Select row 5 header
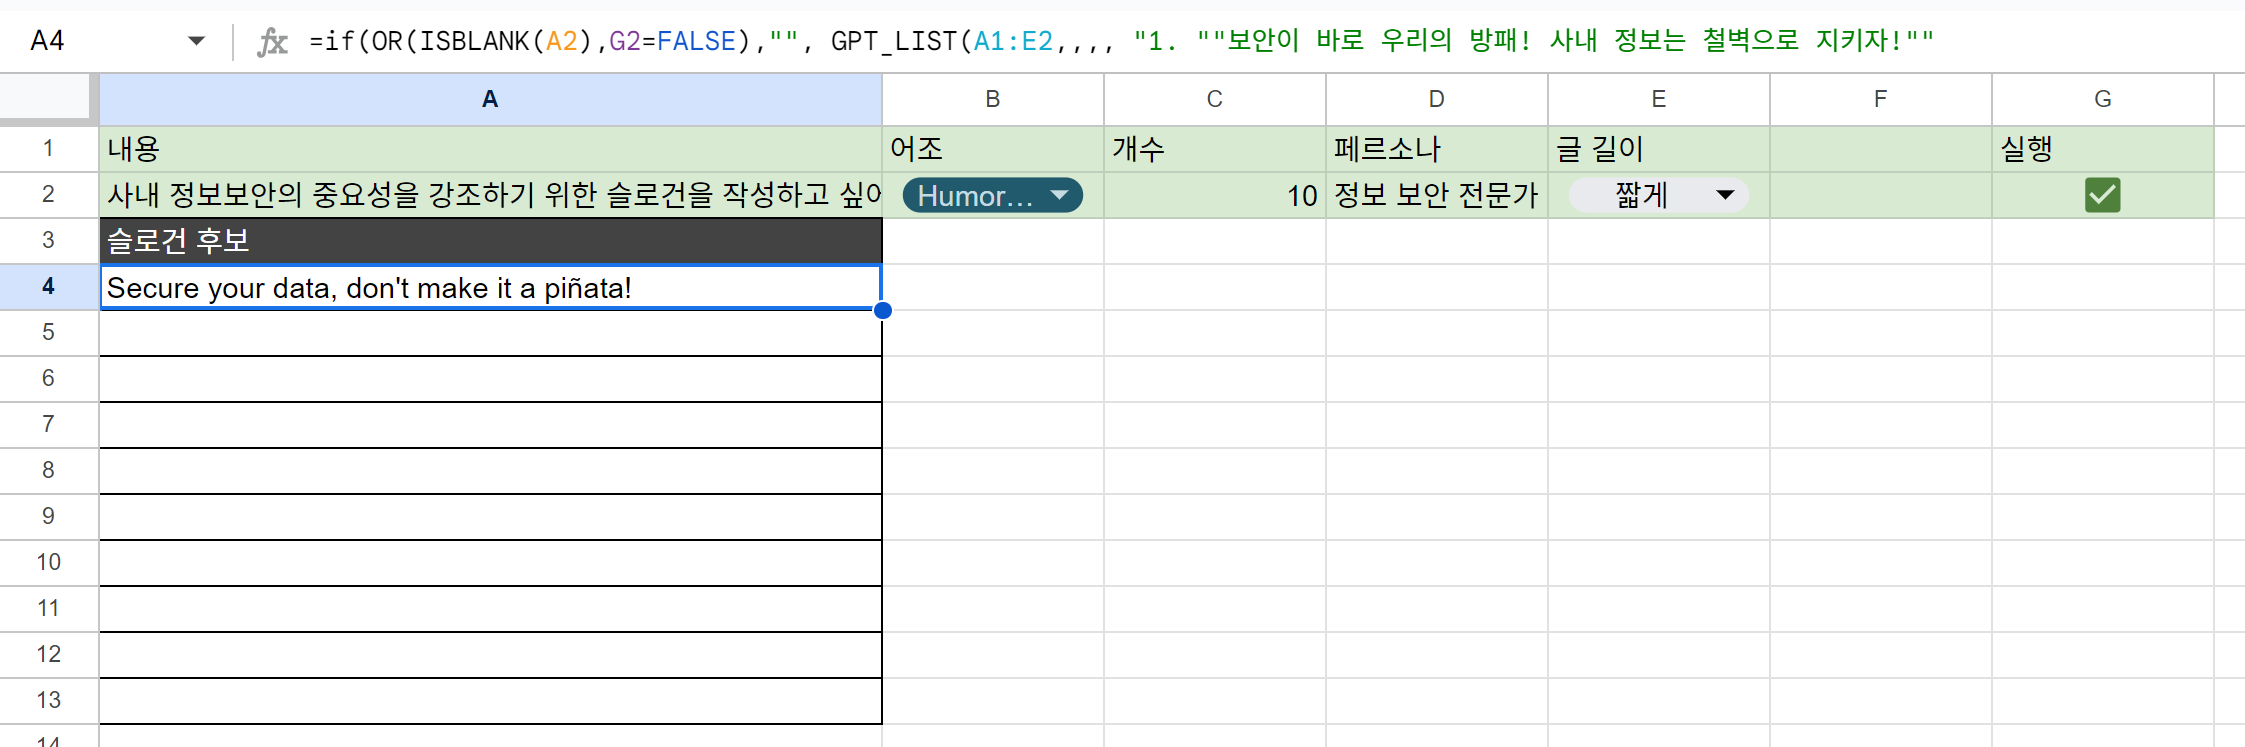2245x747 pixels. 48,333
